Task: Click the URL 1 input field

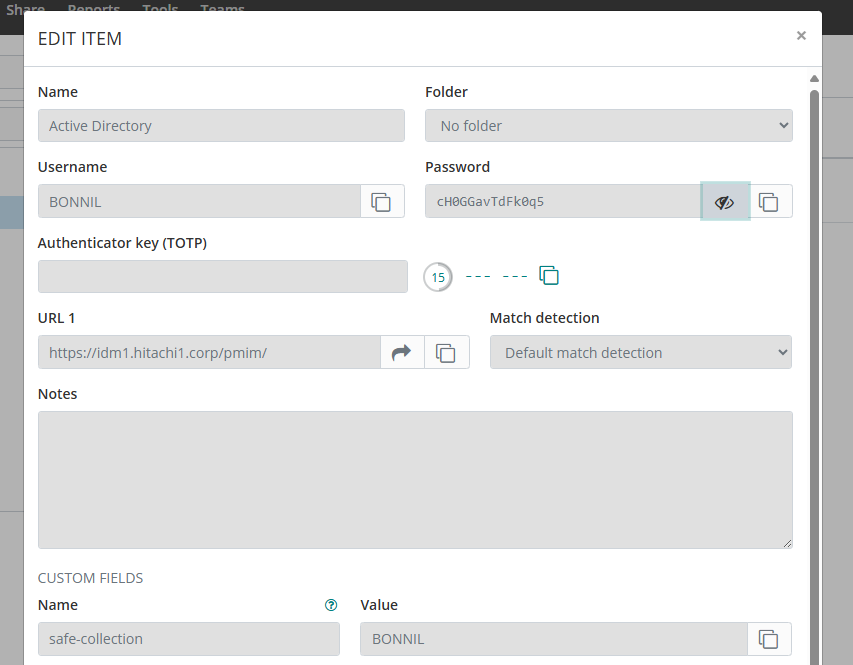Action: (x=209, y=352)
